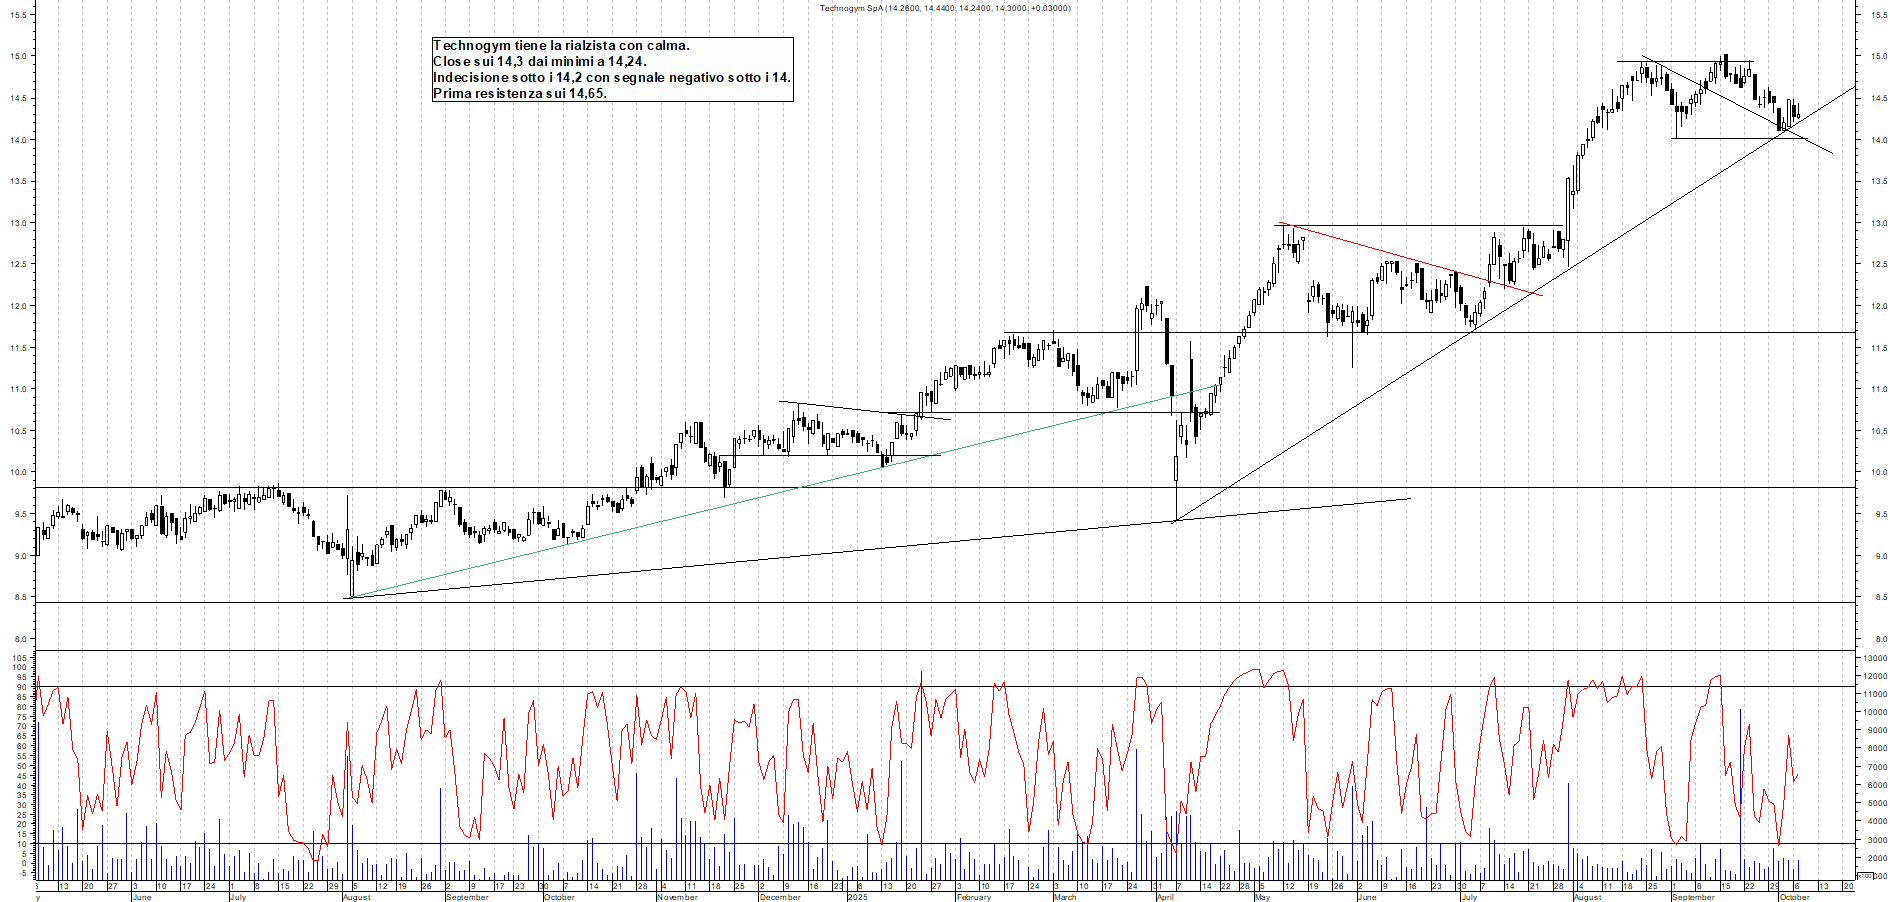
Task: Click the February label on time axis
Action: pyautogui.click(x=973, y=897)
